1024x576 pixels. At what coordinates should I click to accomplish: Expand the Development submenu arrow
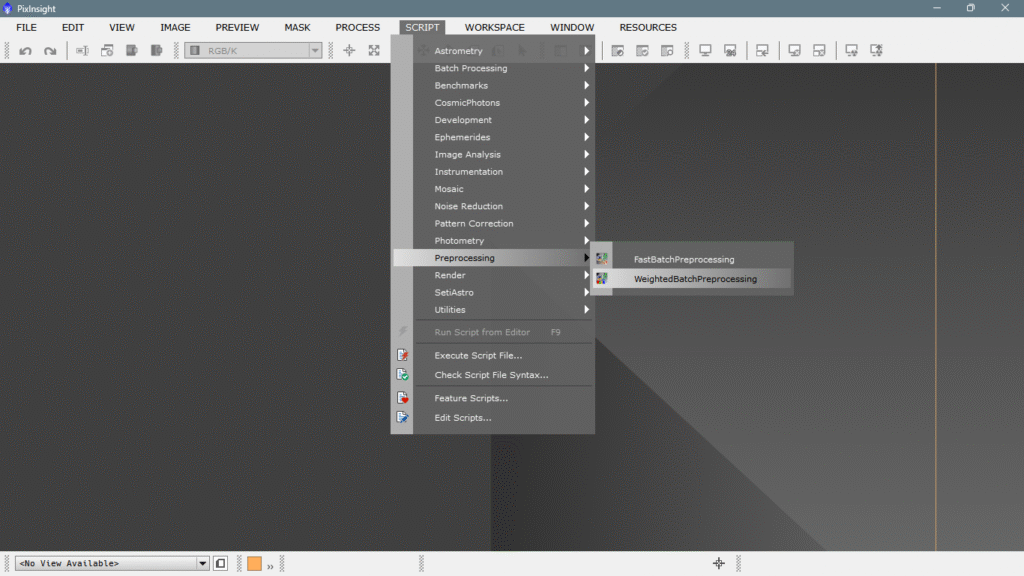[x=586, y=120]
